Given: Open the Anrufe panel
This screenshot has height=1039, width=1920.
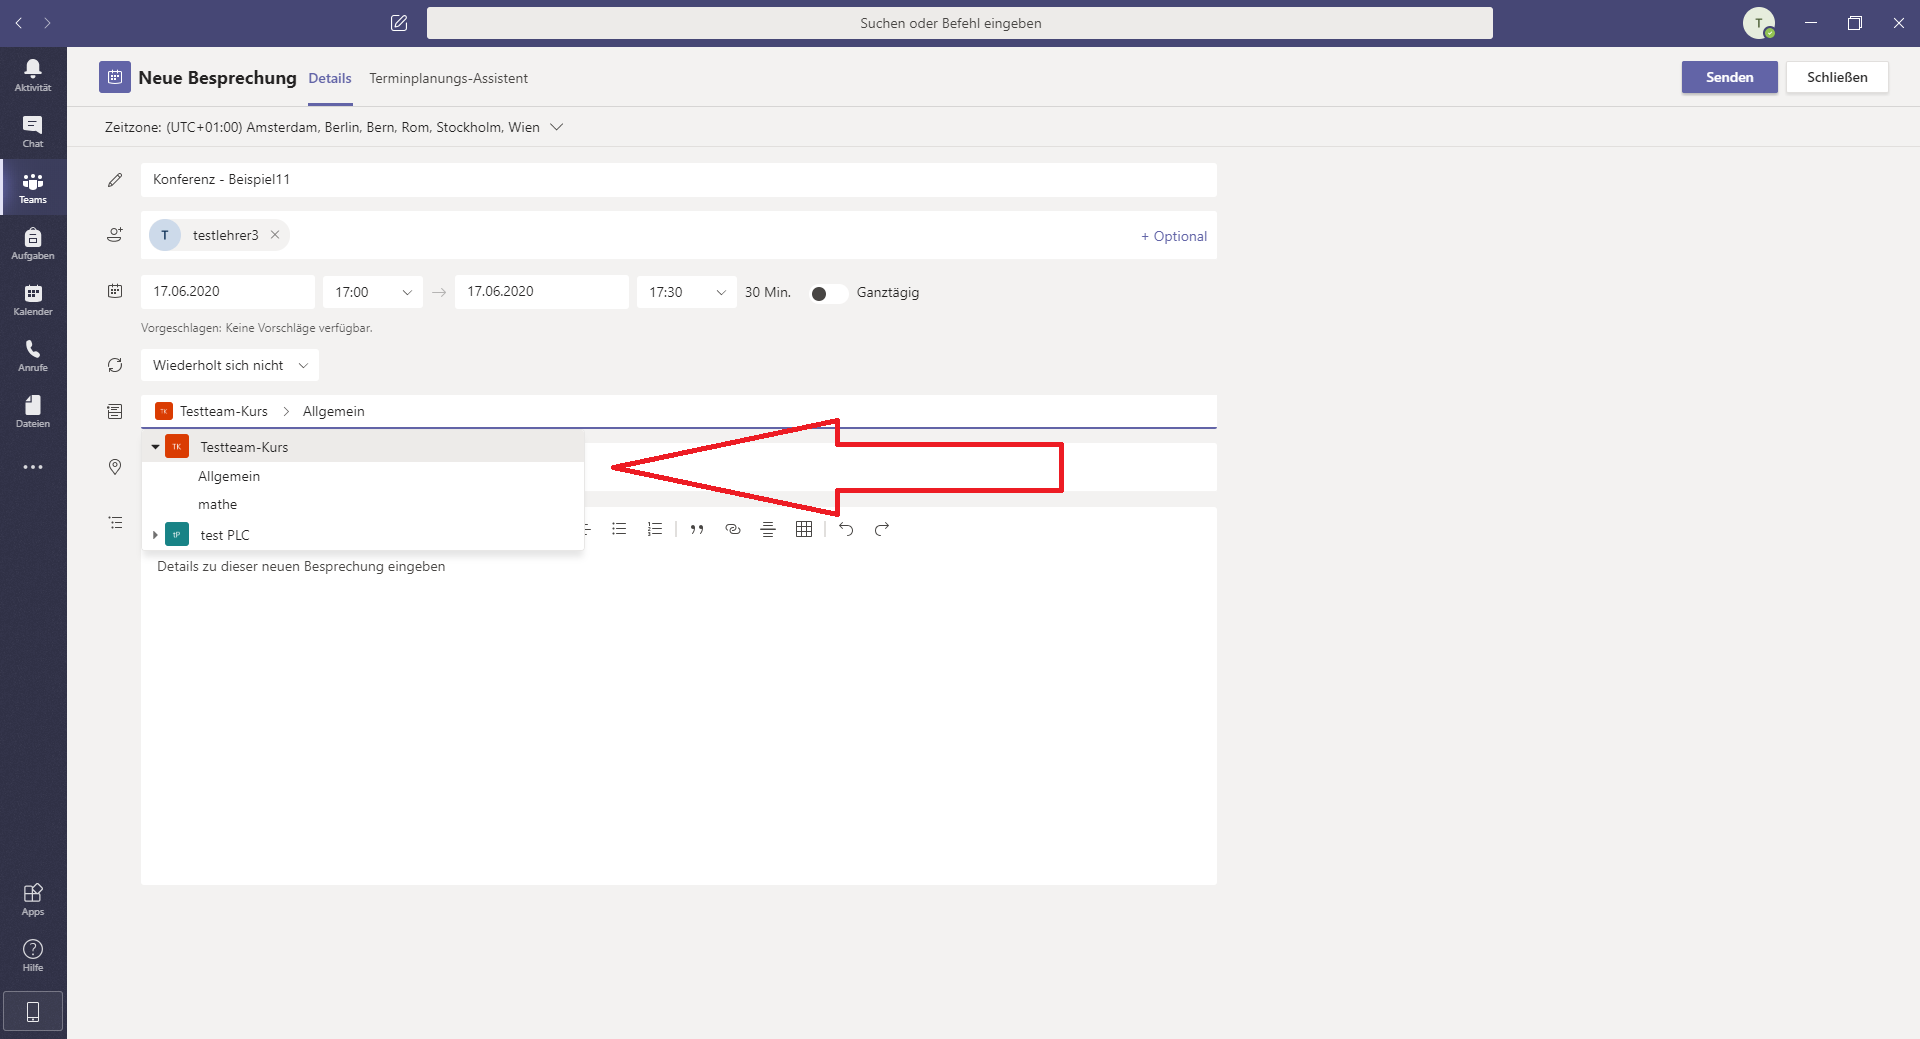Looking at the screenshot, I should 33,355.
